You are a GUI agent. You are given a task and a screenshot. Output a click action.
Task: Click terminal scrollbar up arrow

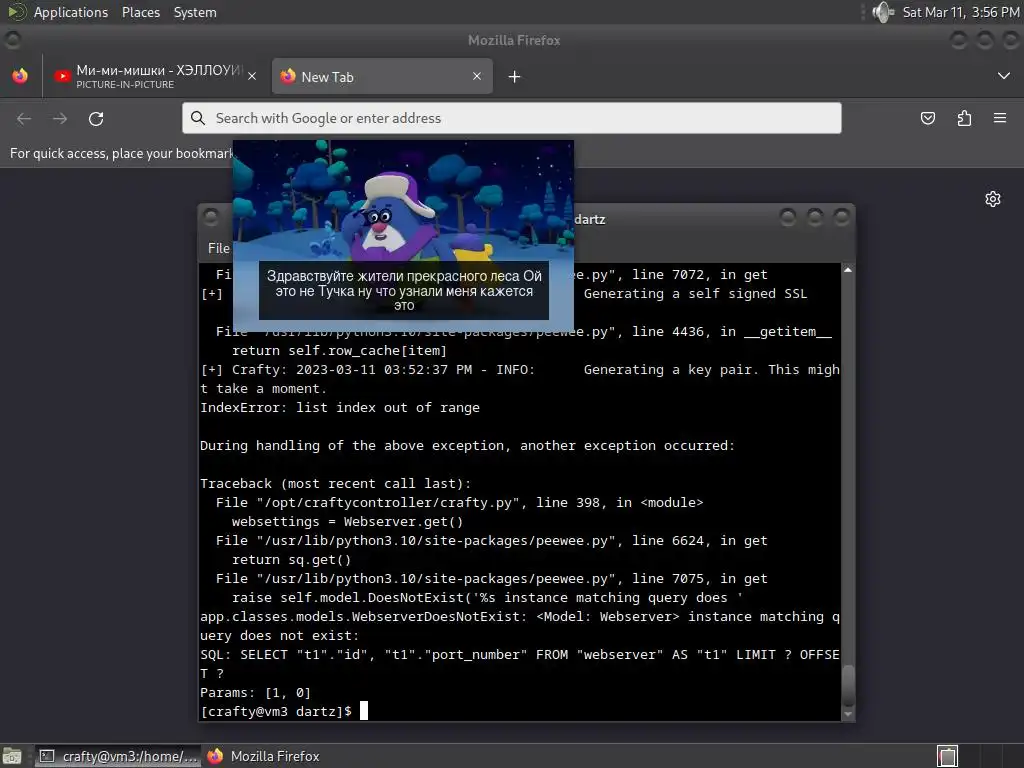[848, 270]
